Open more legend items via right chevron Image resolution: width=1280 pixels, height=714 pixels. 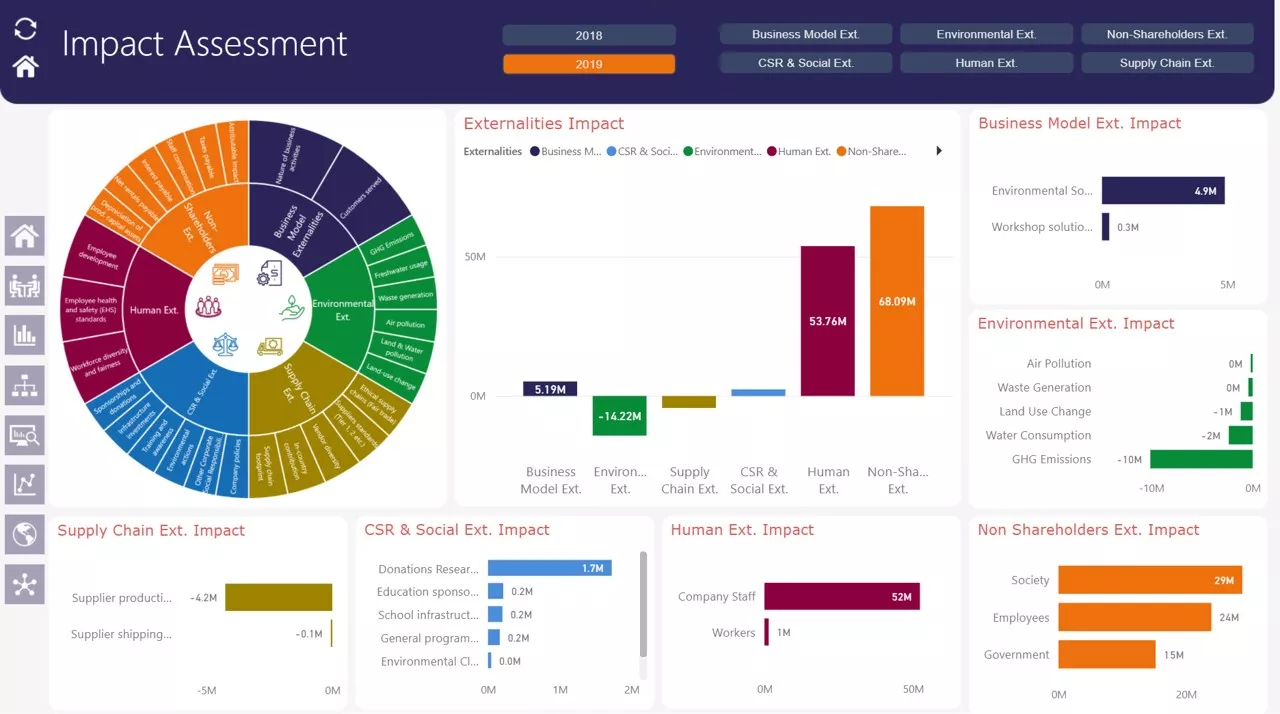coord(938,150)
